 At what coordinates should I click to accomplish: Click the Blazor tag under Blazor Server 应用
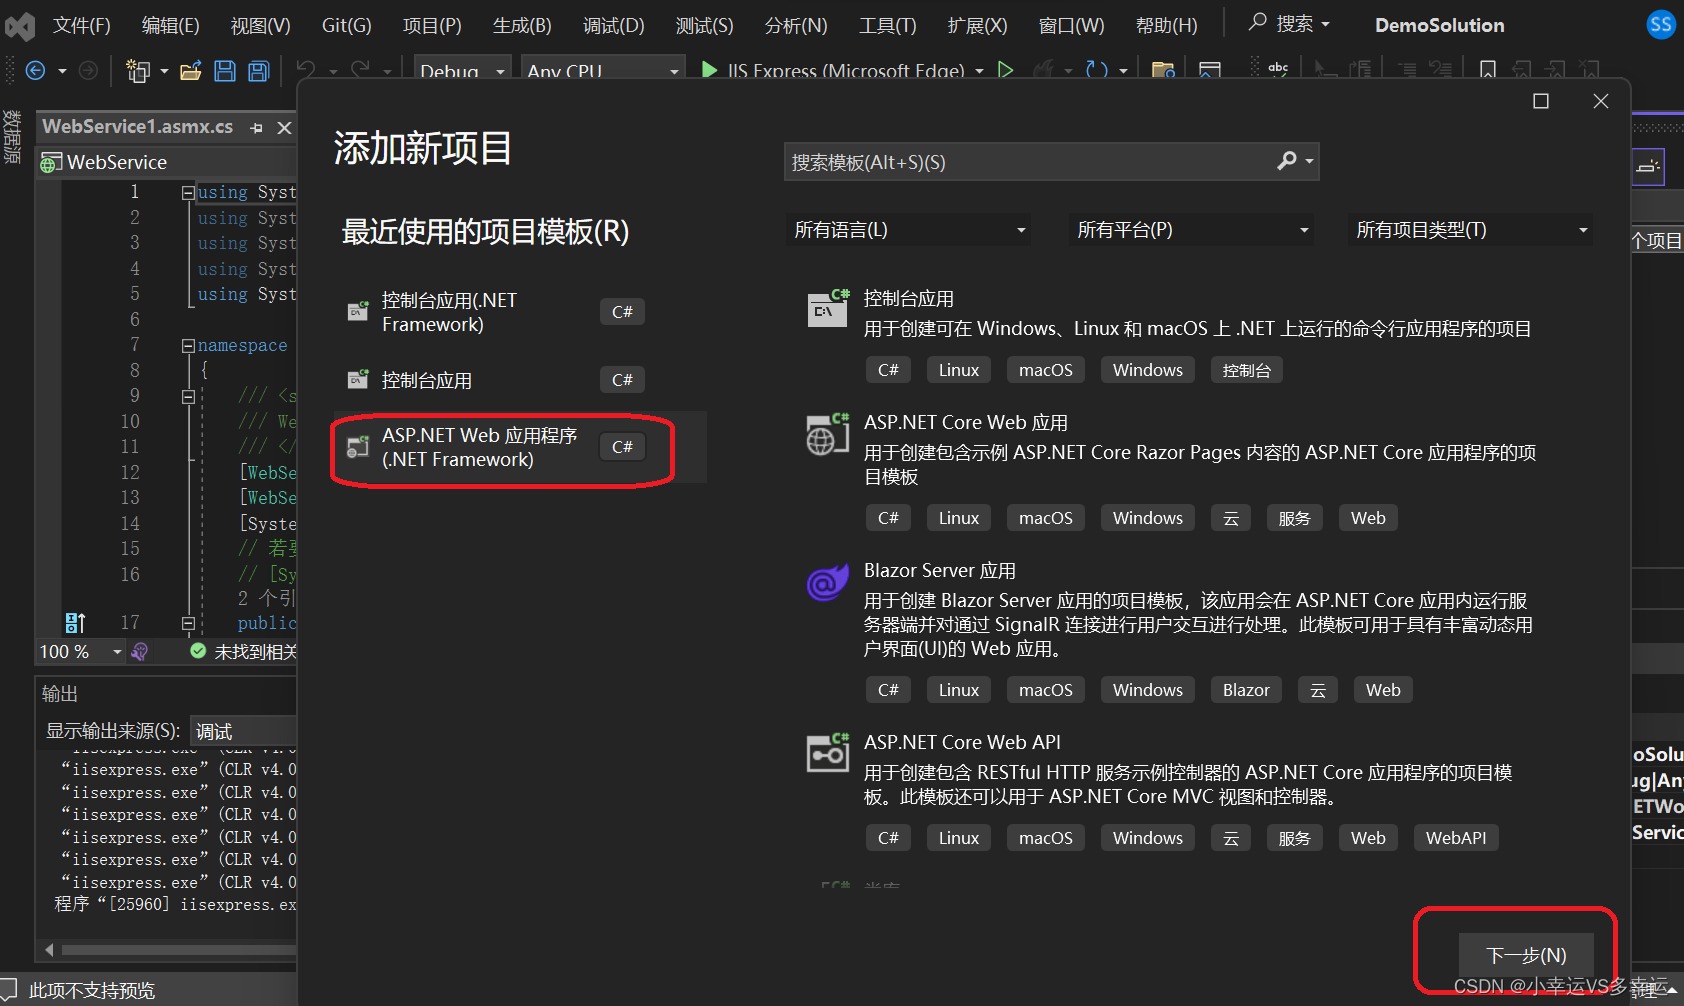[1246, 690]
